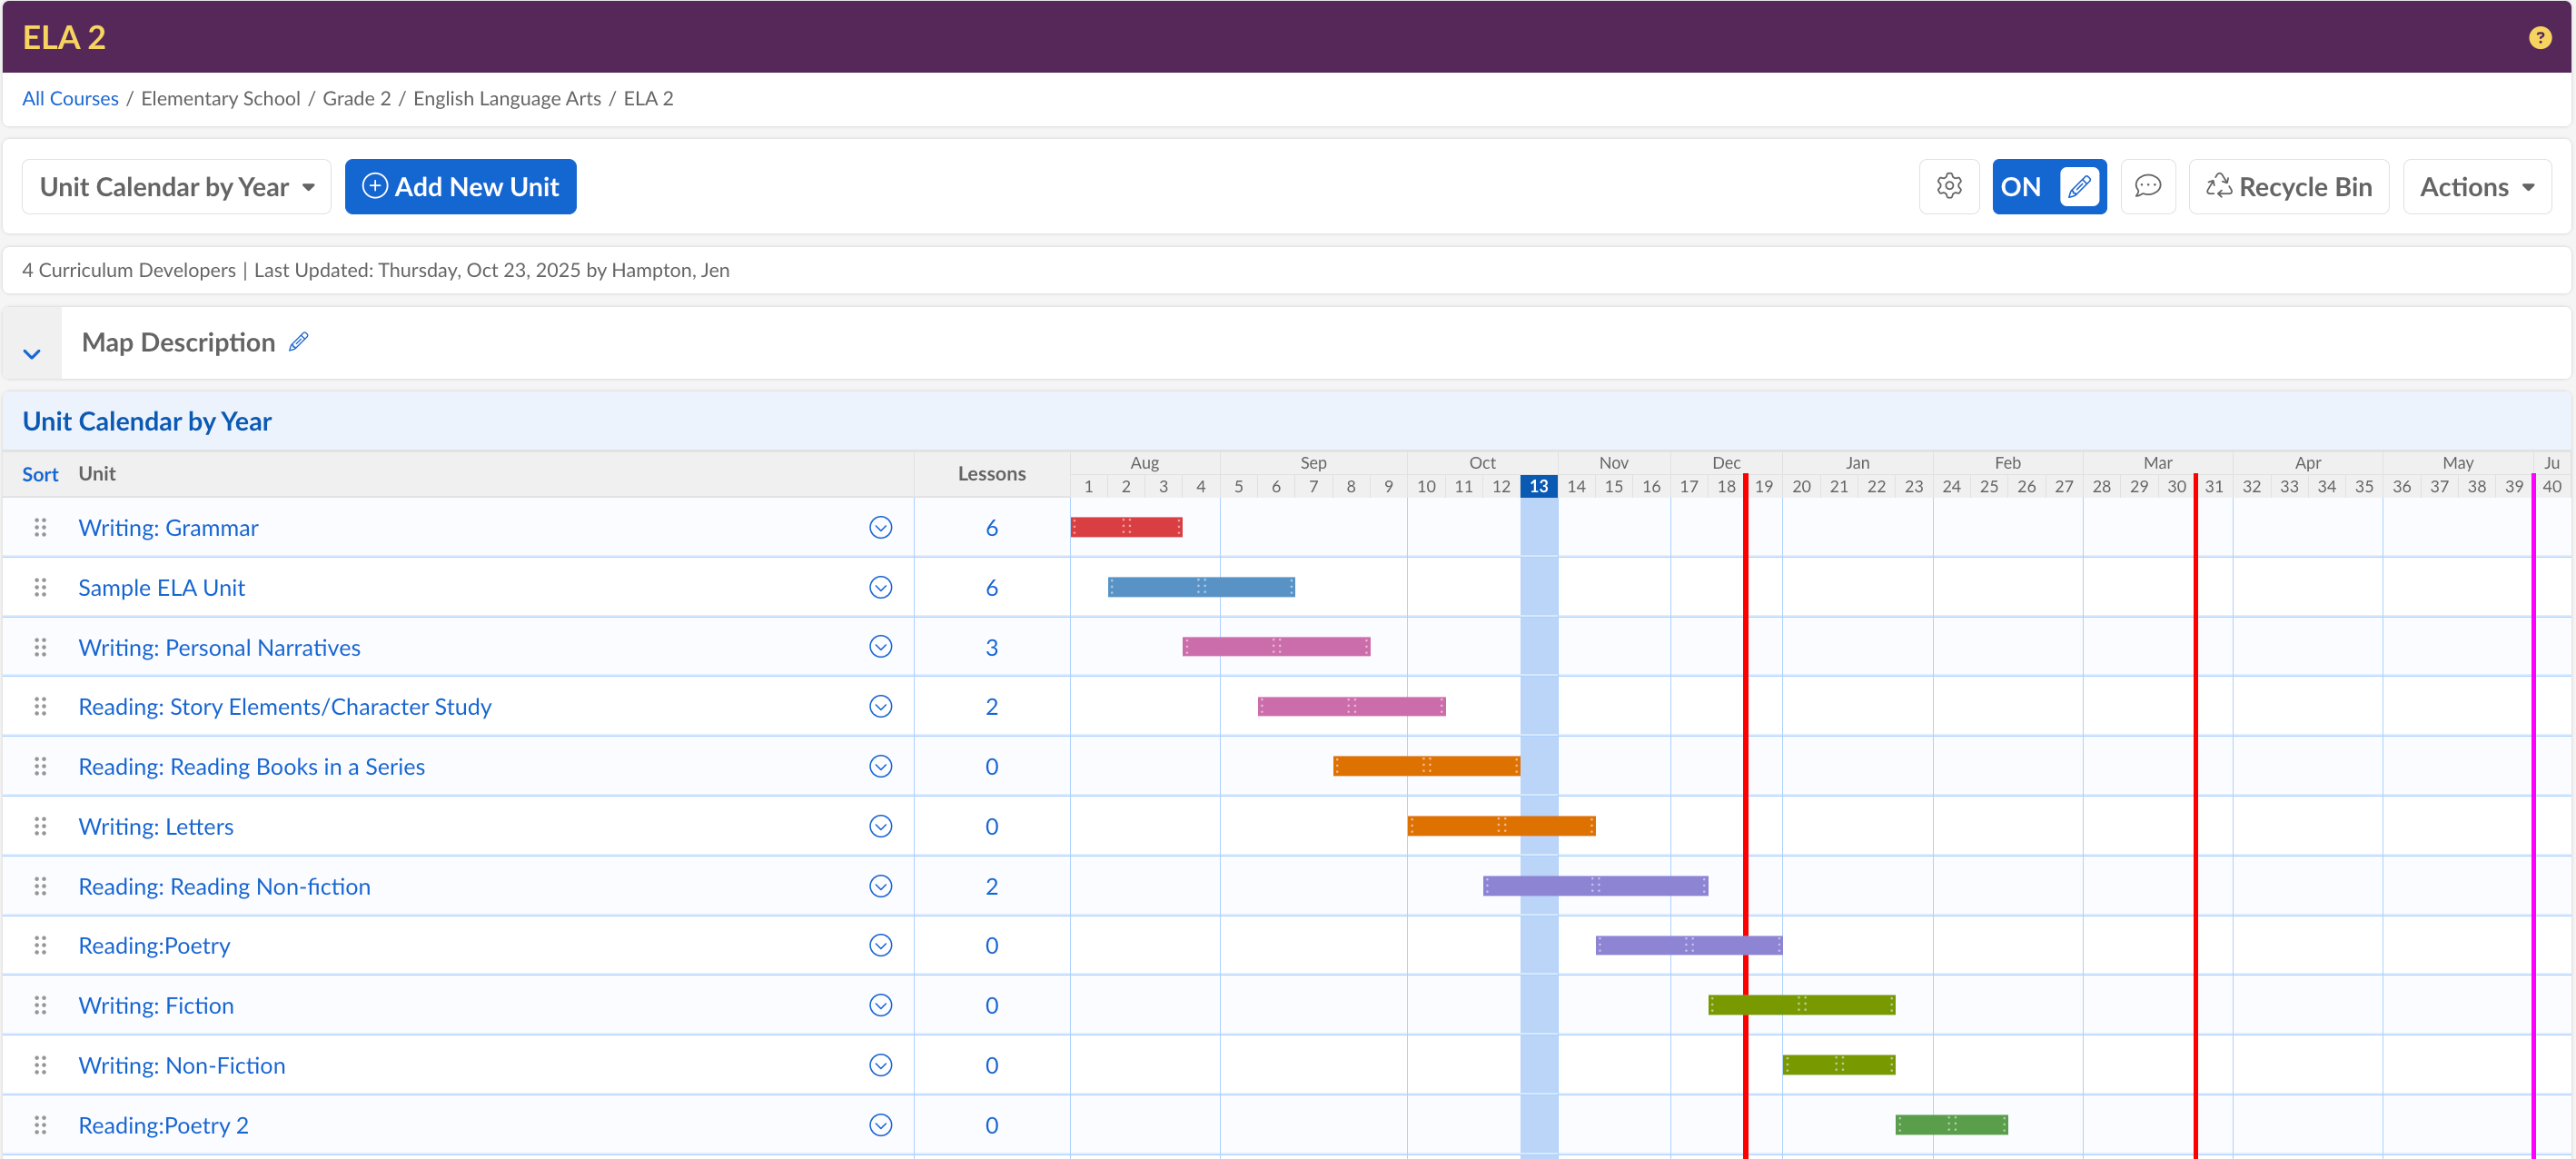The height and width of the screenshot is (1159, 2576).
Task: Open the Actions menu
Action: point(2476,186)
